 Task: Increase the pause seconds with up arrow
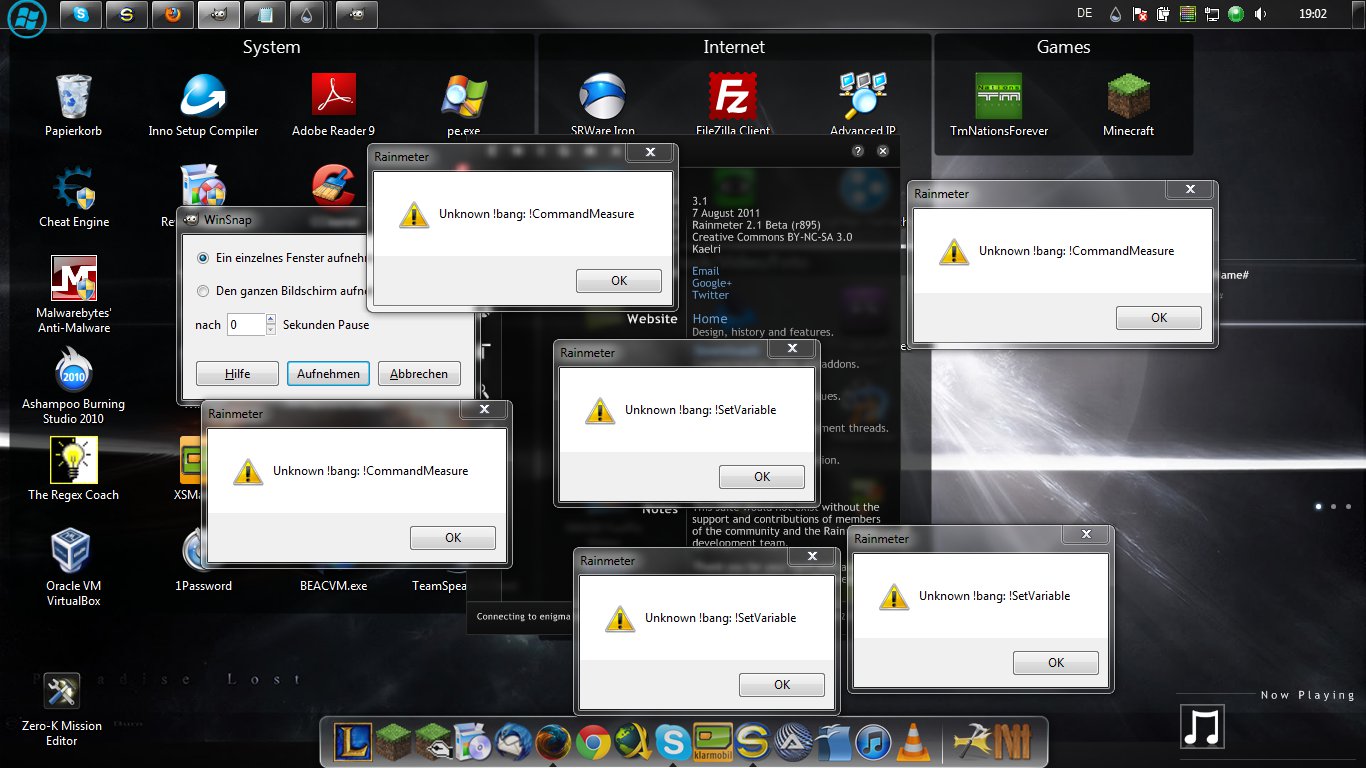[x=271, y=319]
